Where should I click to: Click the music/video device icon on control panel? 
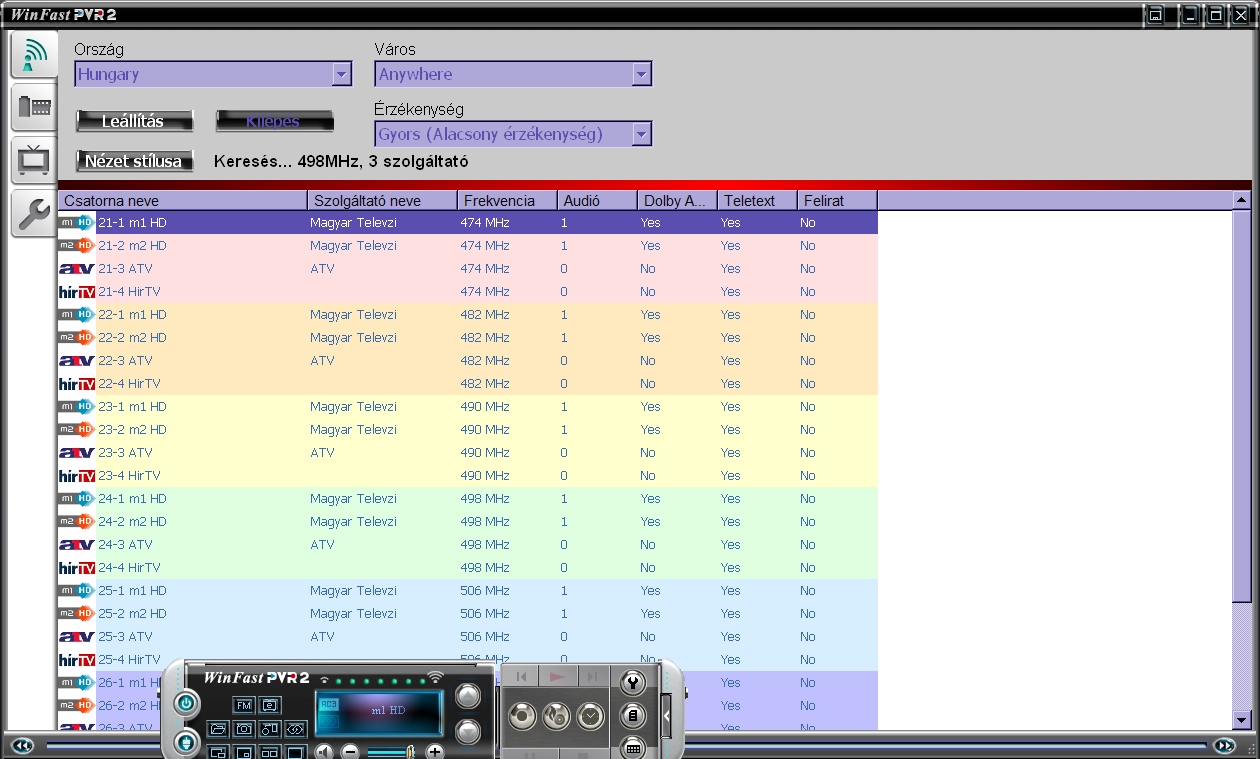pyautogui.click(x=270, y=729)
